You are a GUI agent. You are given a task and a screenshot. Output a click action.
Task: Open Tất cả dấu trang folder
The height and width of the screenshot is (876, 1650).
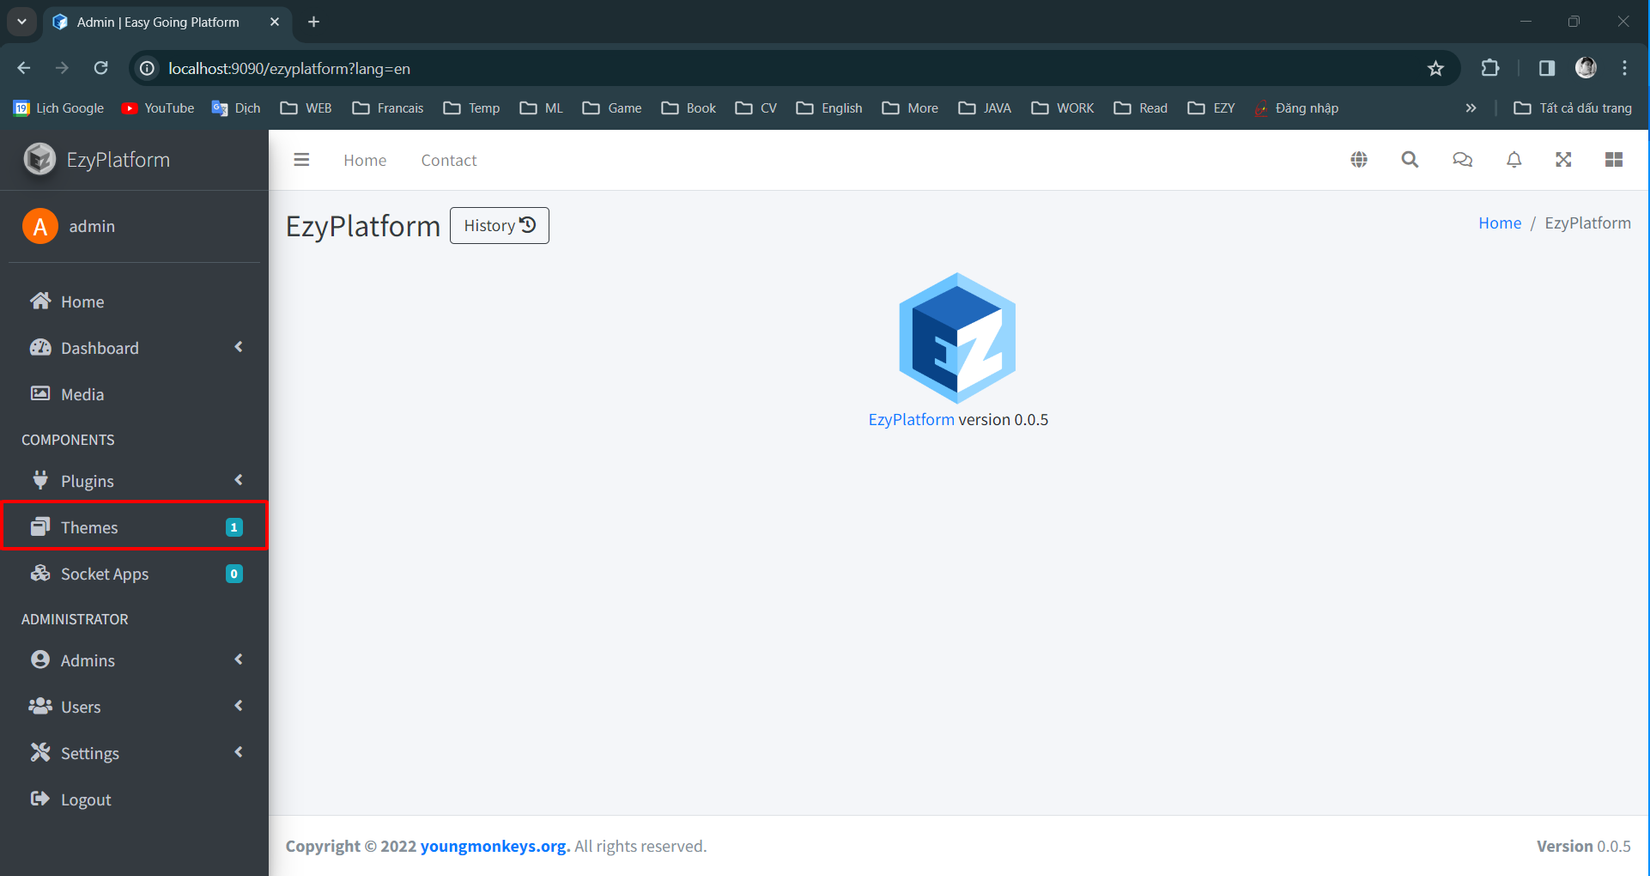point(1573,108)
